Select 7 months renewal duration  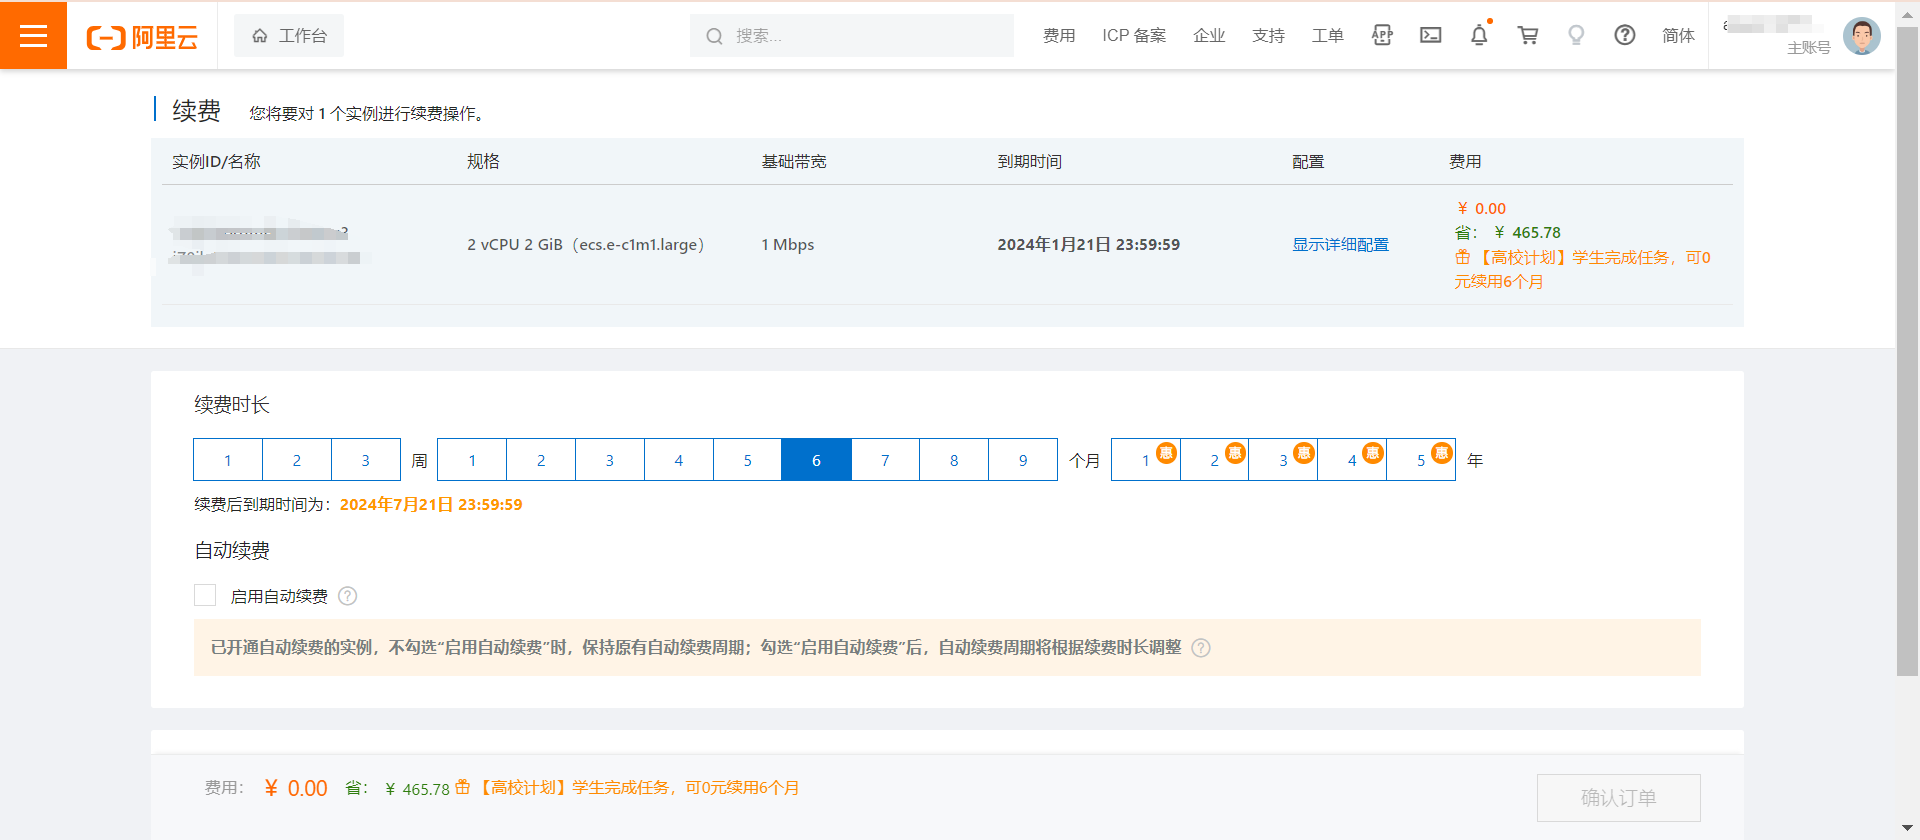click(x=885, y=460)
